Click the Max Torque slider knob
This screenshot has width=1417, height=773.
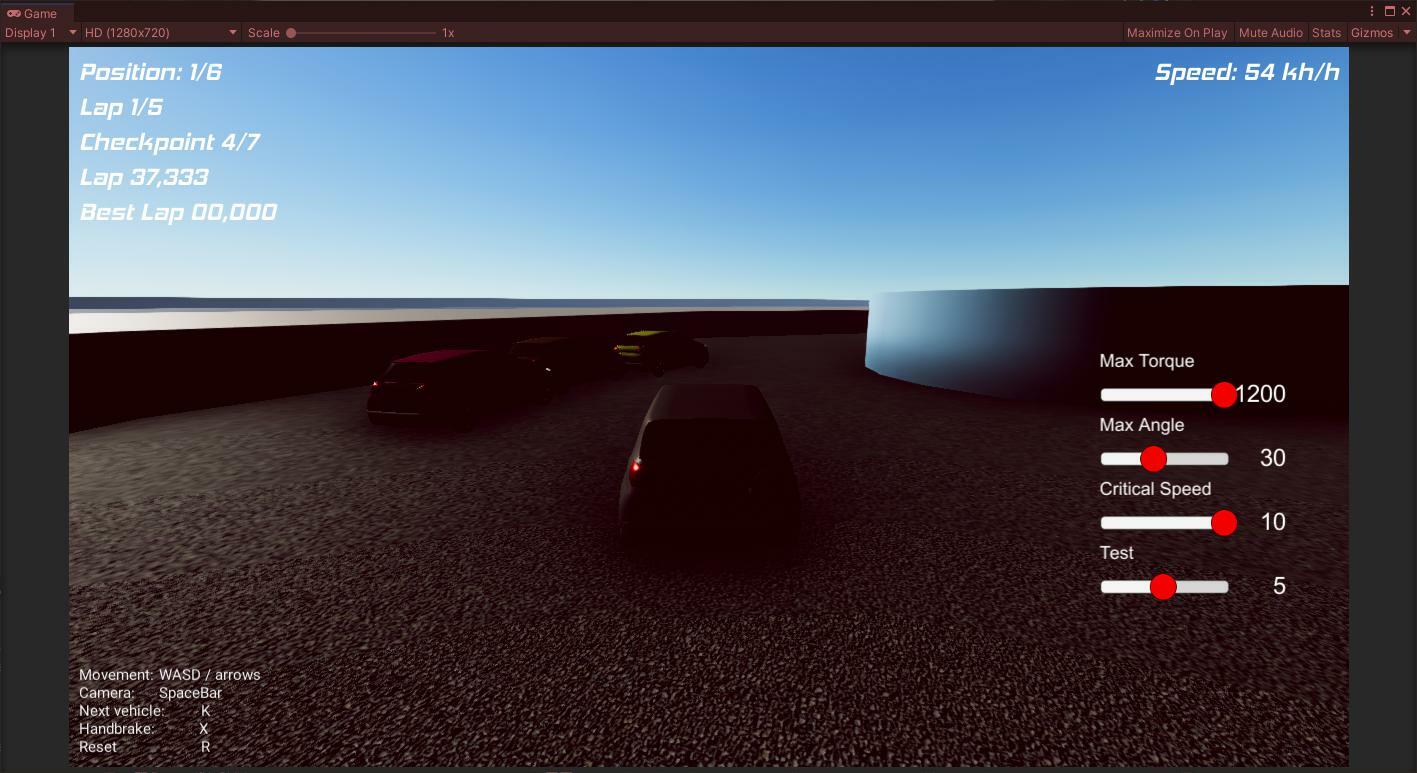pyautogui.click(x=1224, y=395)
